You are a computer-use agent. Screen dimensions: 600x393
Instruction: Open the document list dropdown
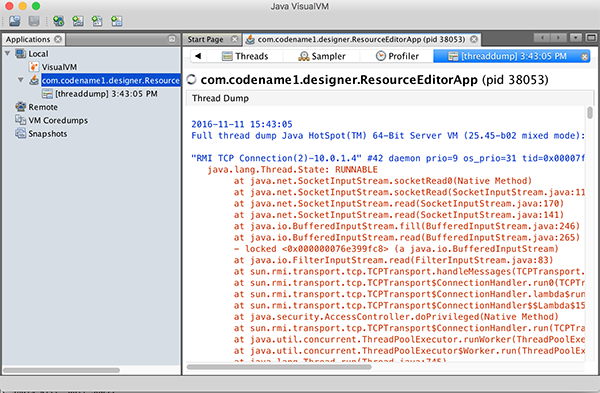pos(576,38)
